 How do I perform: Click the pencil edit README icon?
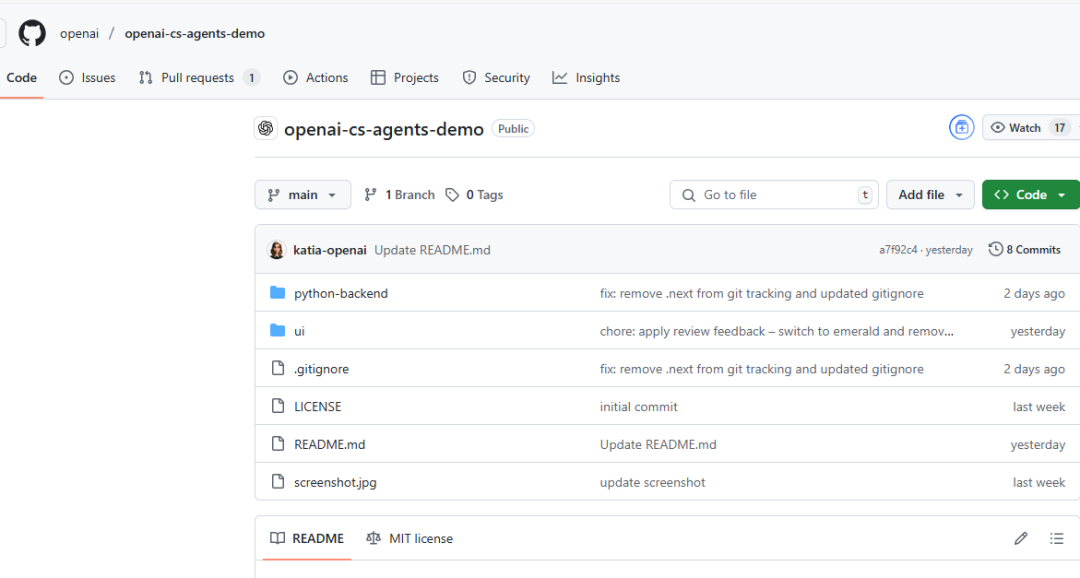tap(1021, 539)
